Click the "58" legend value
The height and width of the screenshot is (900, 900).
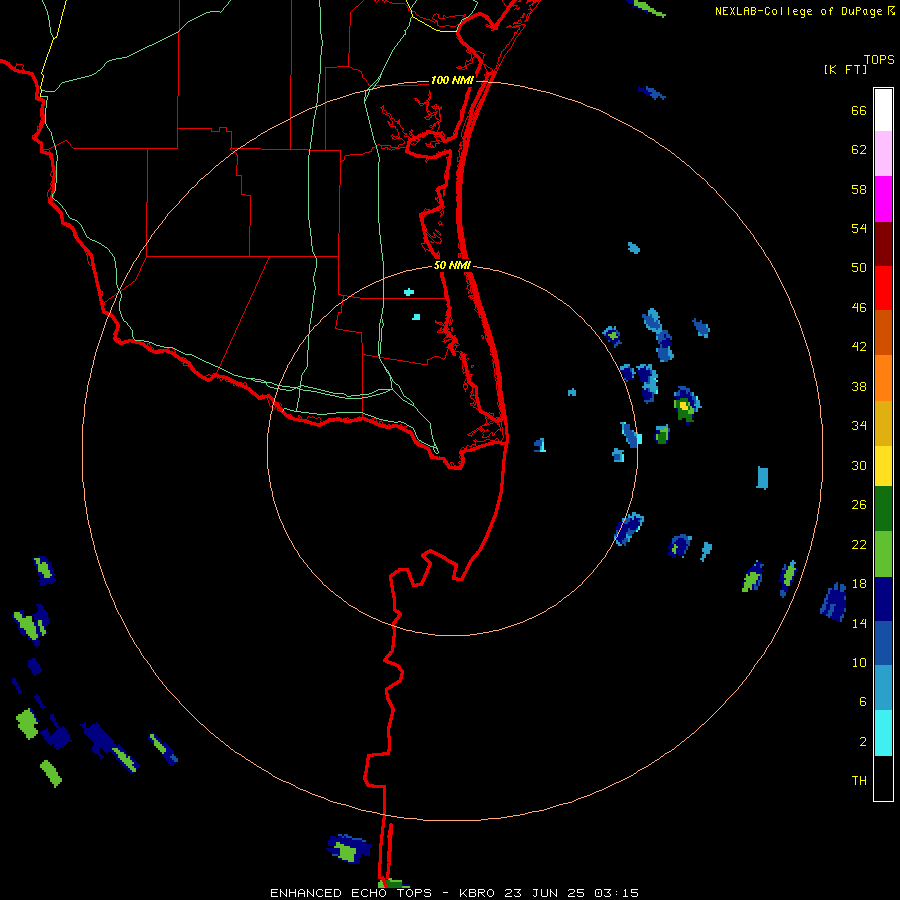(x=859, y=189)
